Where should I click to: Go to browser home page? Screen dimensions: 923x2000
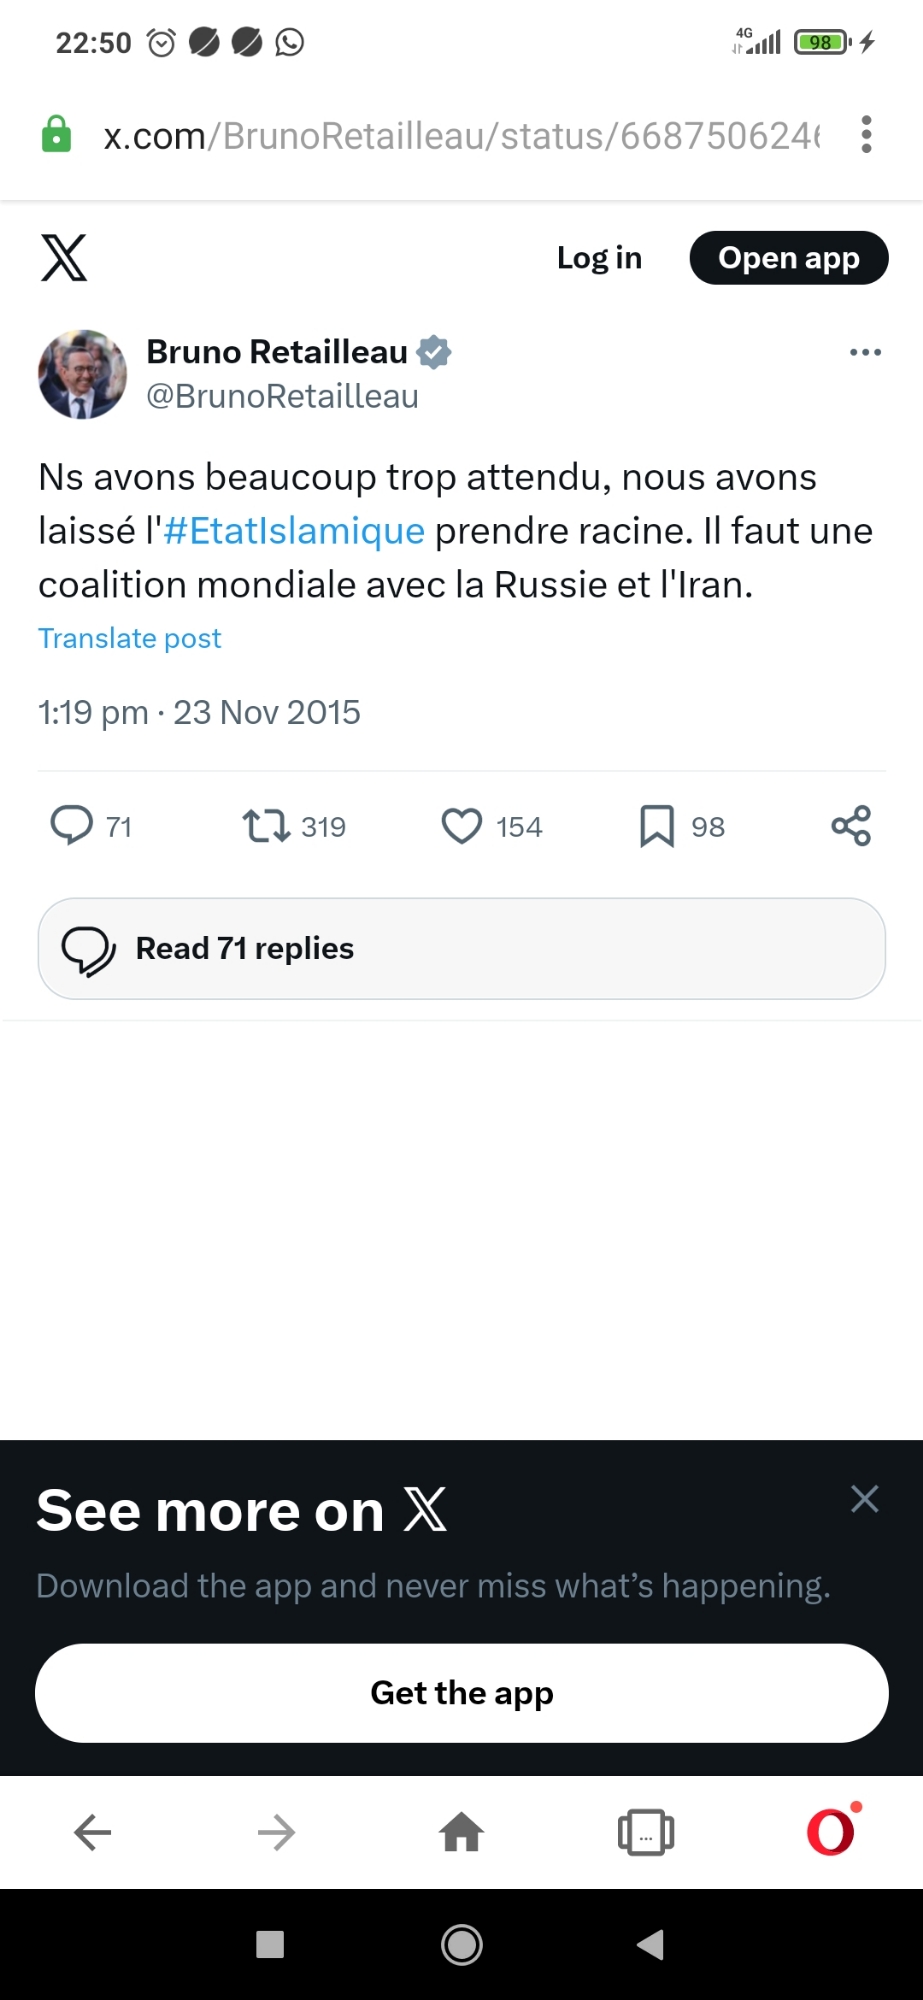click(461, 1832)
